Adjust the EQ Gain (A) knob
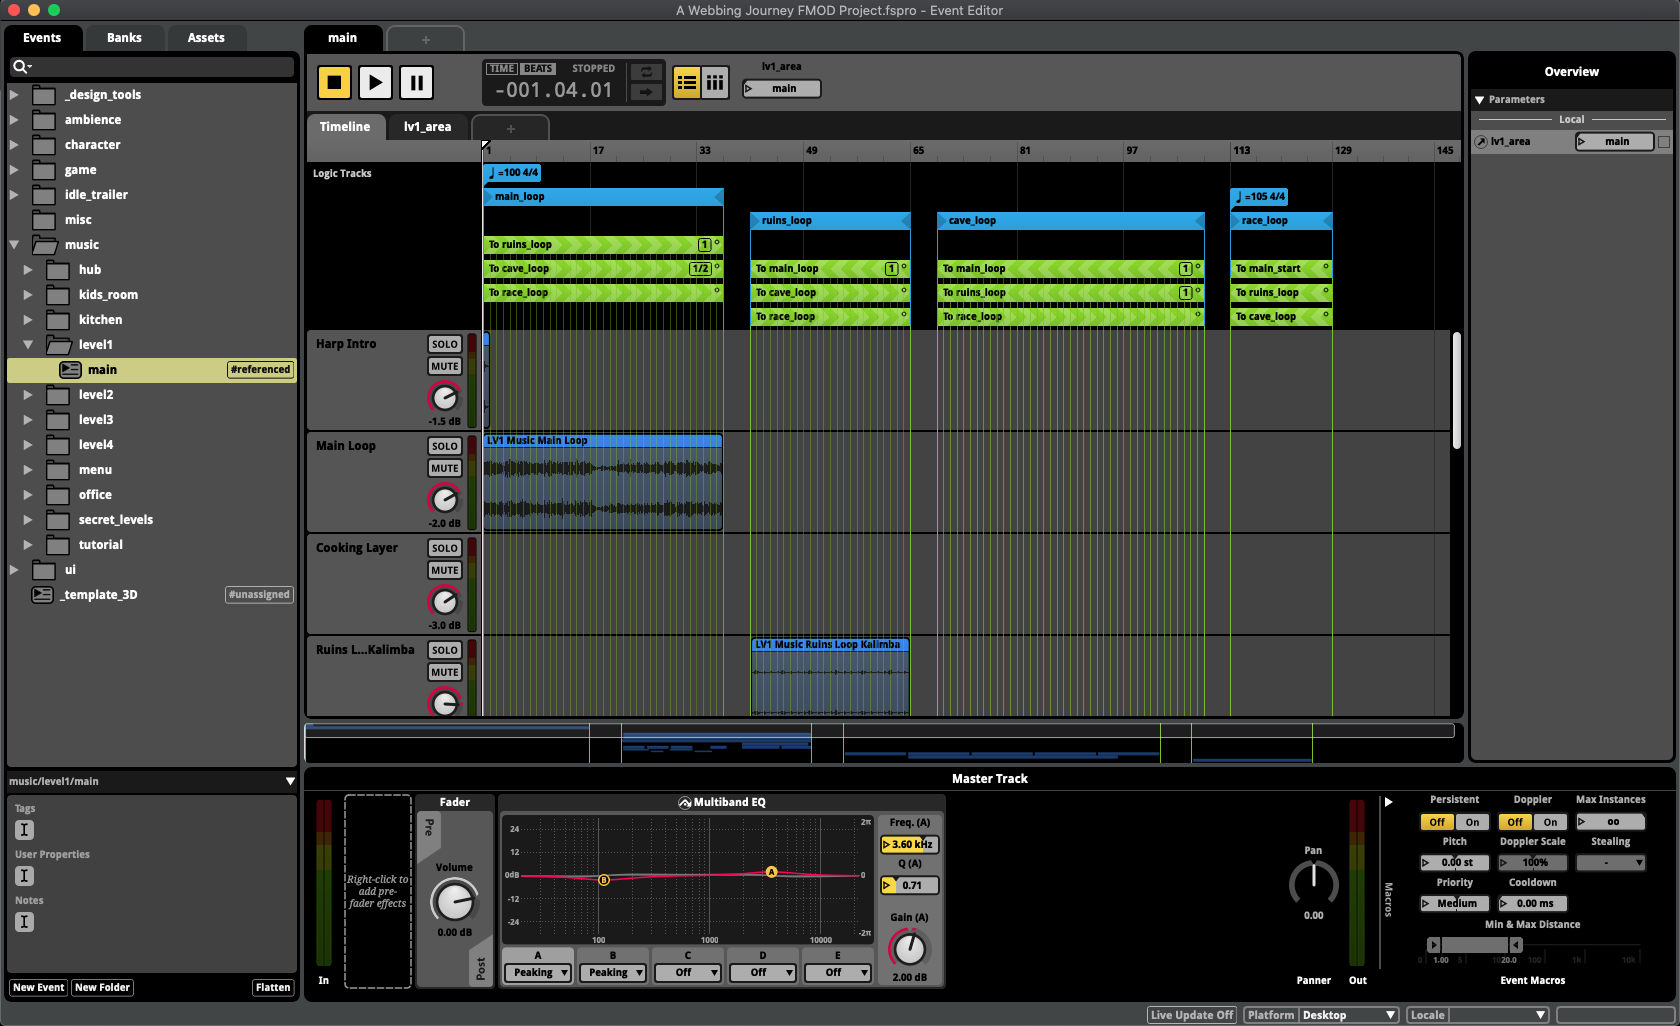Image resolution: width=1680 pixels, height=1026 pixels. [x=909, y=948]
